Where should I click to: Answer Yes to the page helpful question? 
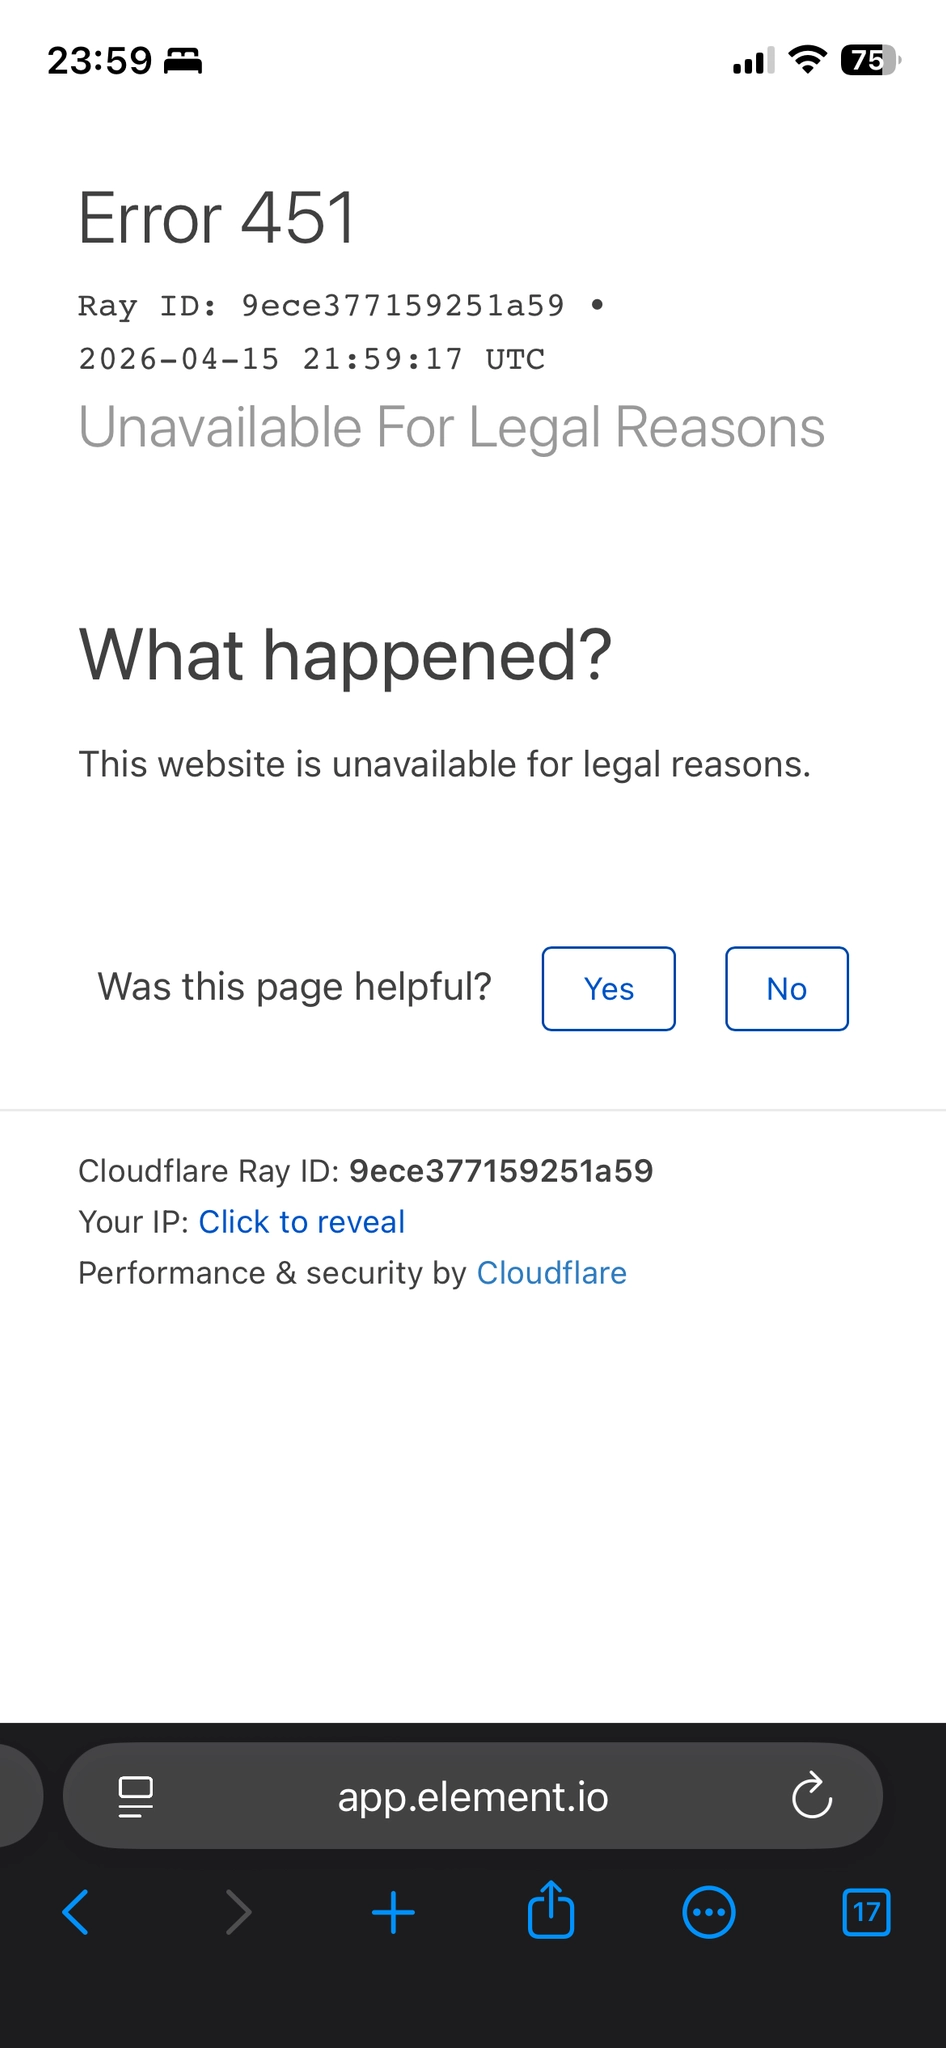pos(608,989)
